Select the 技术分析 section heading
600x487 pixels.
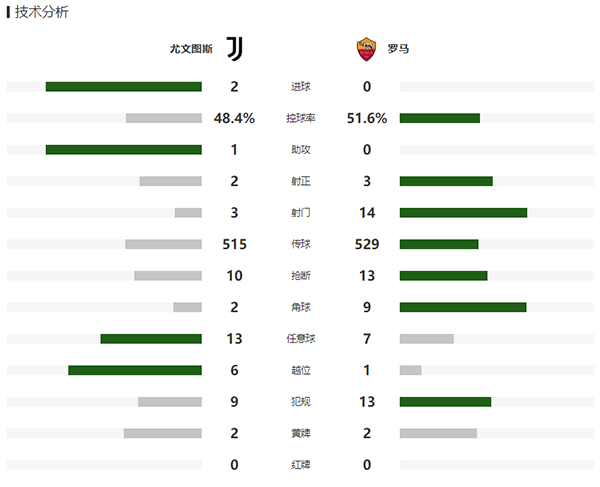coord(42,12)
